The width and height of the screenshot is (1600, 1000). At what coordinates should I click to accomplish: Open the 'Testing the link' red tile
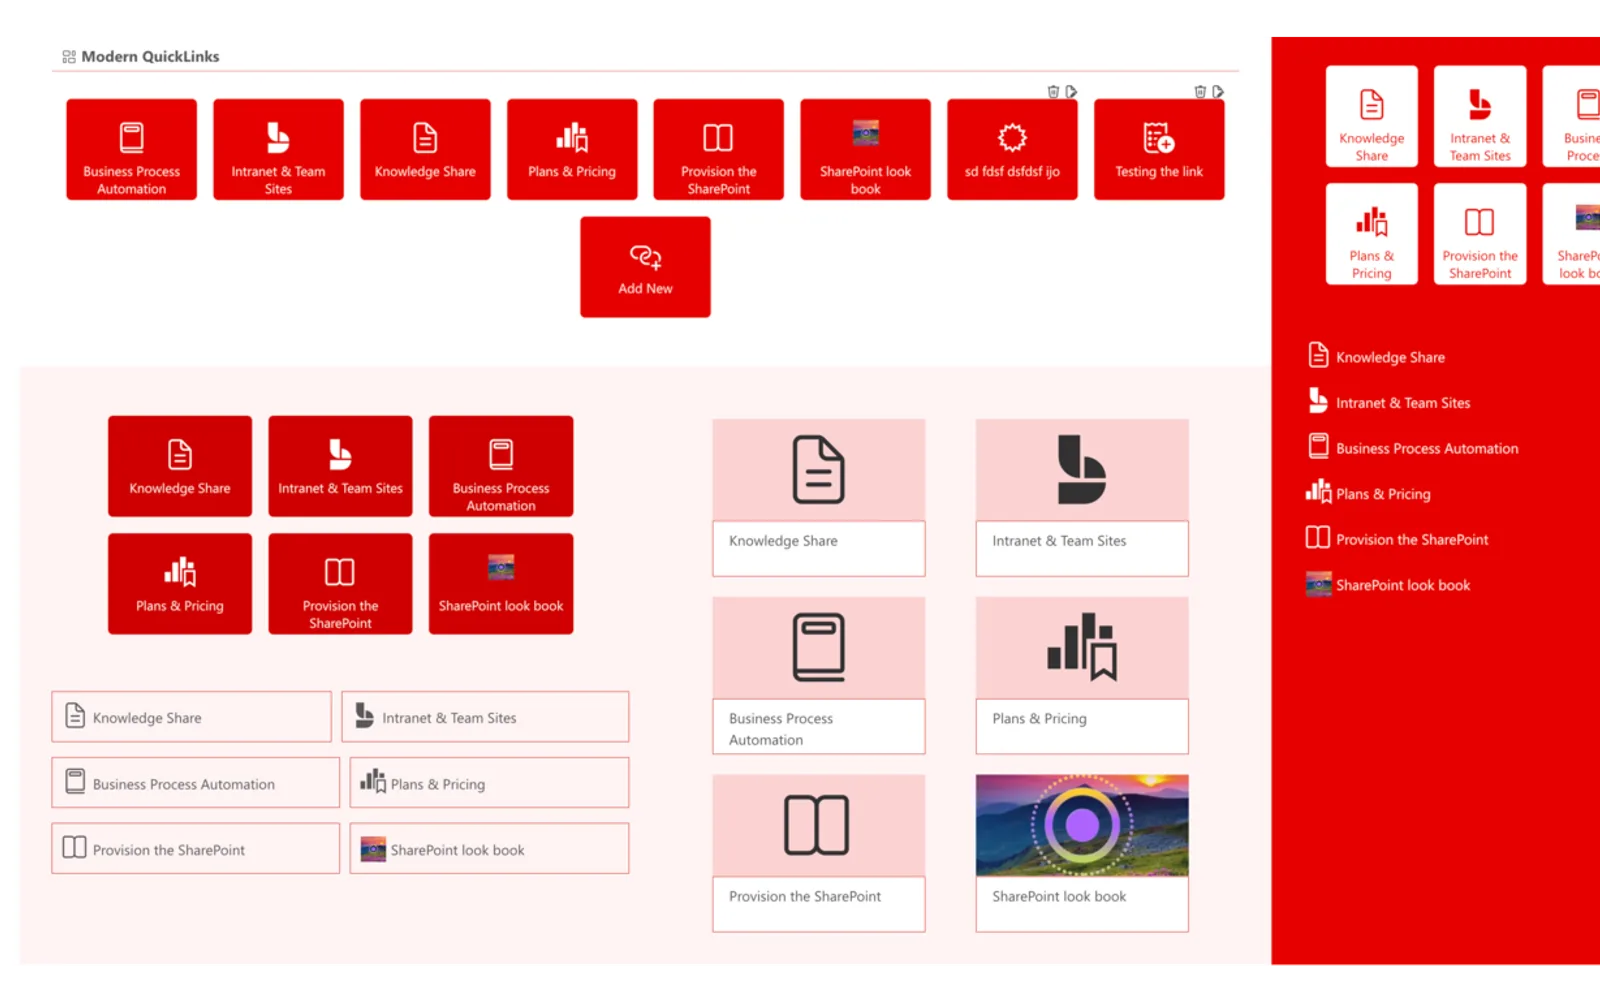tap(1159, 149)
